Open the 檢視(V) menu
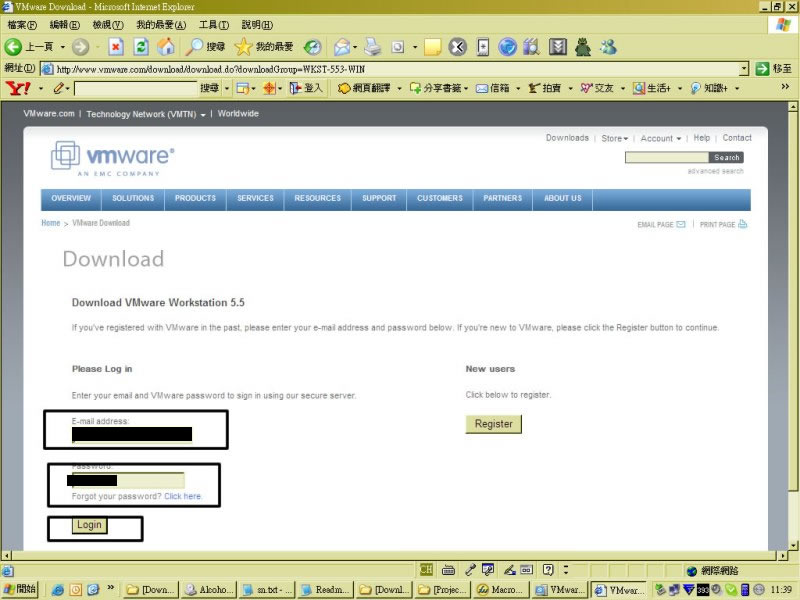 [108, 24]
